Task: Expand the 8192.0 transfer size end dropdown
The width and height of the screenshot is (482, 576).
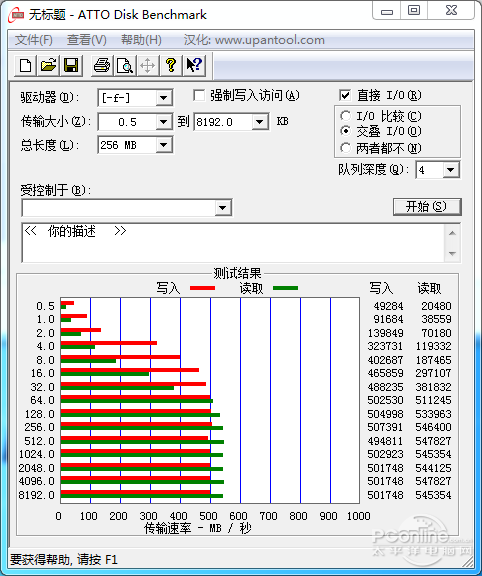Action: tap(259, 122)
